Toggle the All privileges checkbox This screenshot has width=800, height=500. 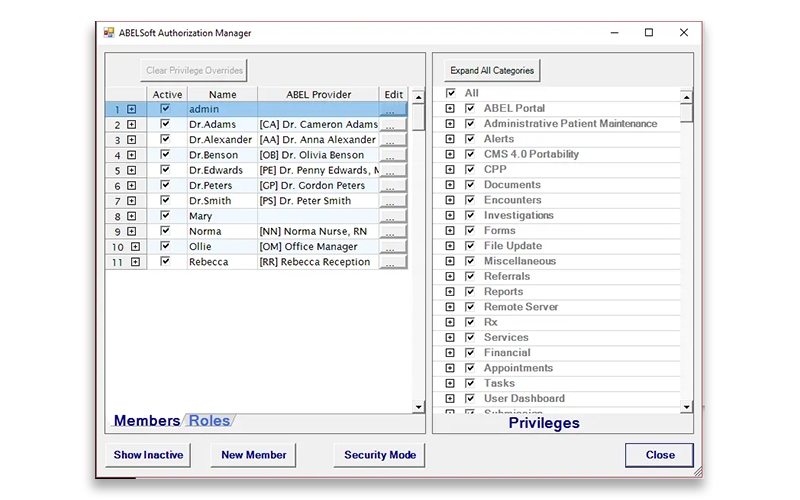(x=451, y=93)
